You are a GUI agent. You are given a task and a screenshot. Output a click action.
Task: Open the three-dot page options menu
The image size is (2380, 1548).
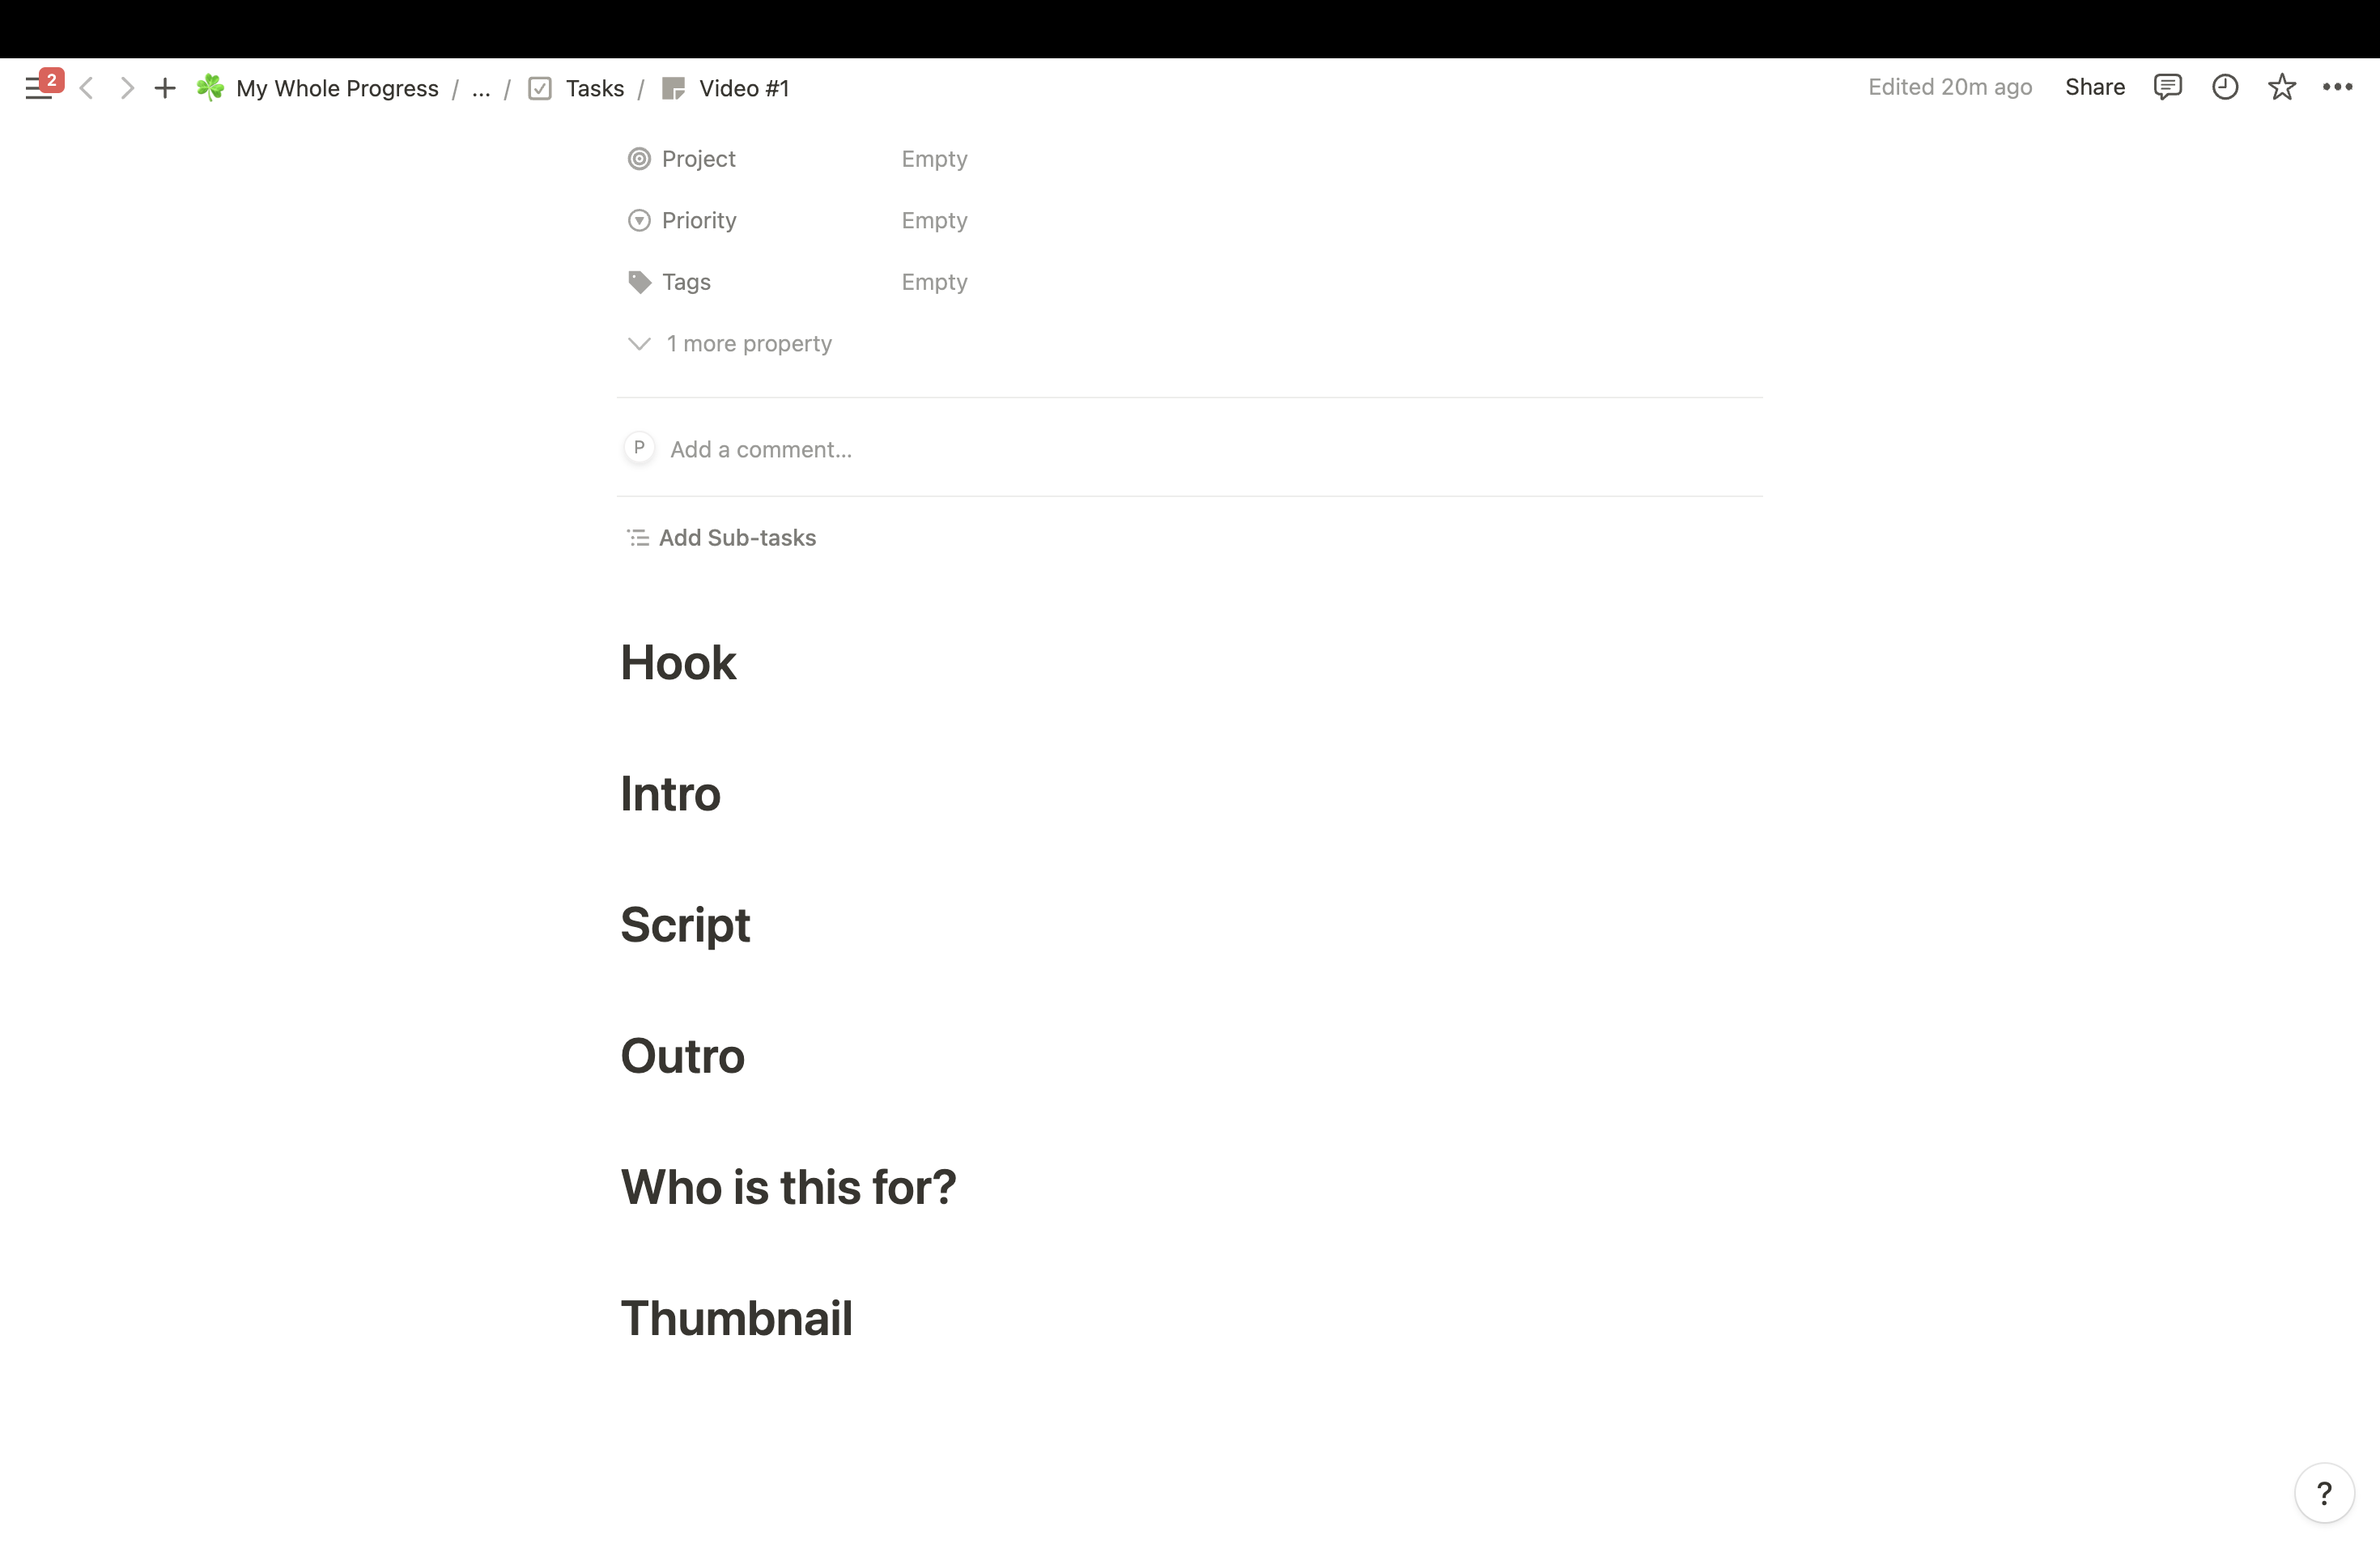point(2337,87)
